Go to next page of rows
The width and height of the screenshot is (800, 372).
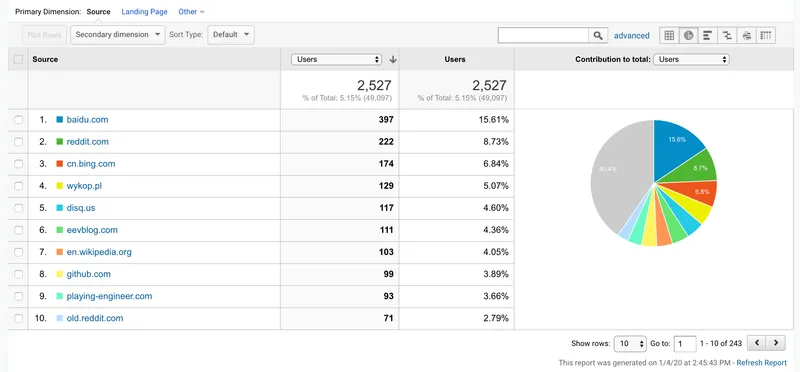776,343
